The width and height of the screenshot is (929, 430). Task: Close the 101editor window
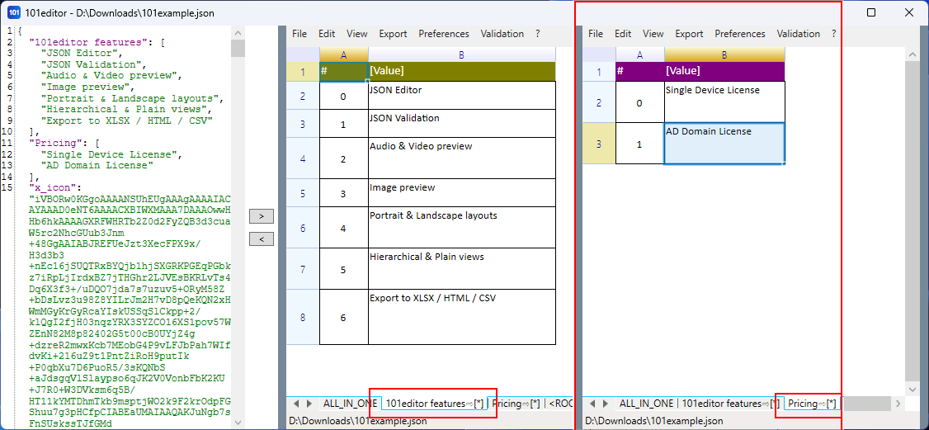tap(909, 12)
